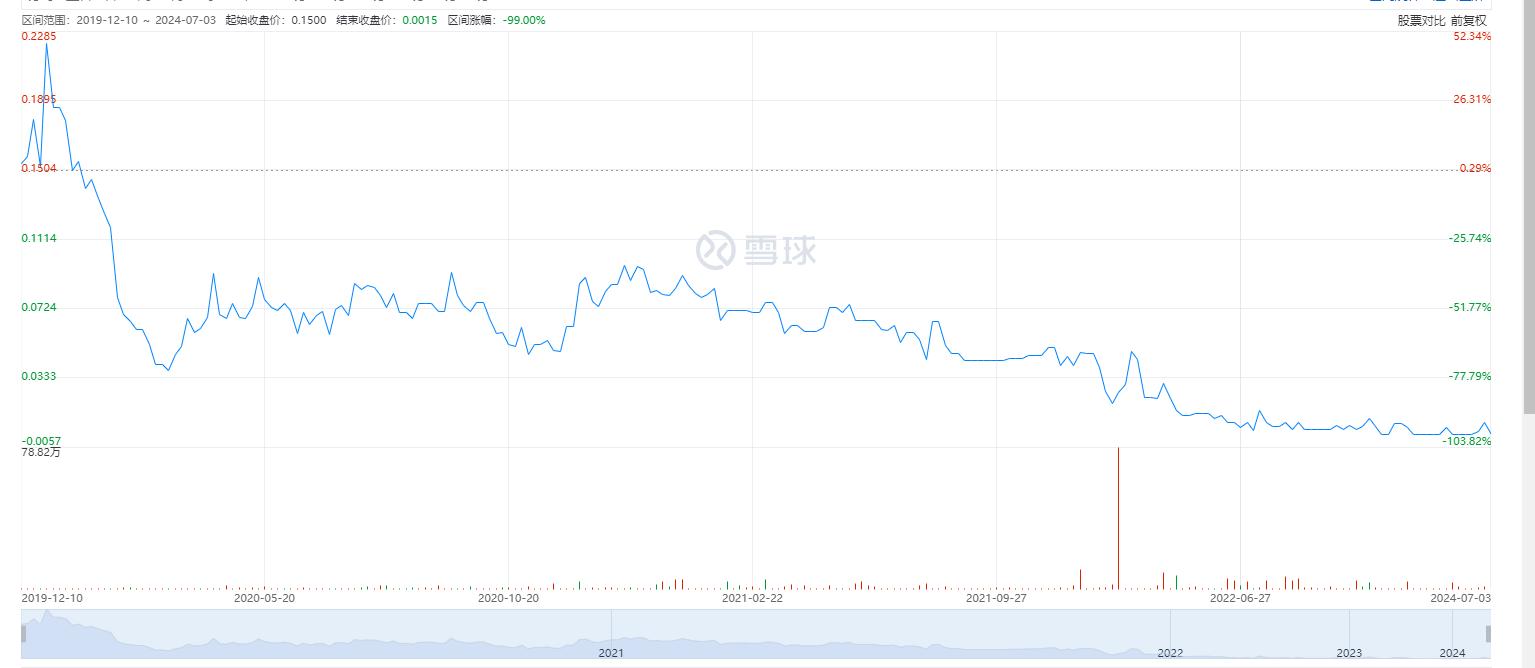Screen dimensions: 1535x668
Task: Grab the left handle of range slider
Action: point(24,633)
